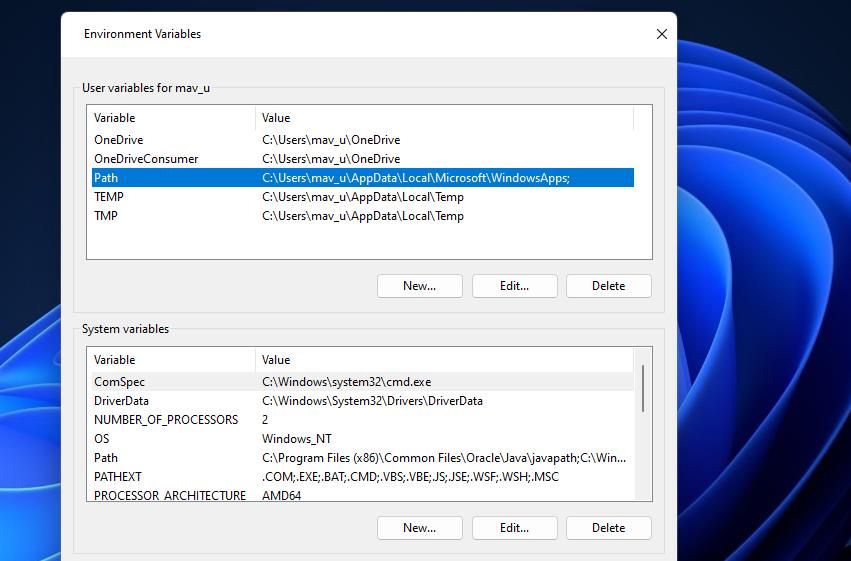
Task: Select the PATHEXT system variable
Action: [x=363, y=477]
